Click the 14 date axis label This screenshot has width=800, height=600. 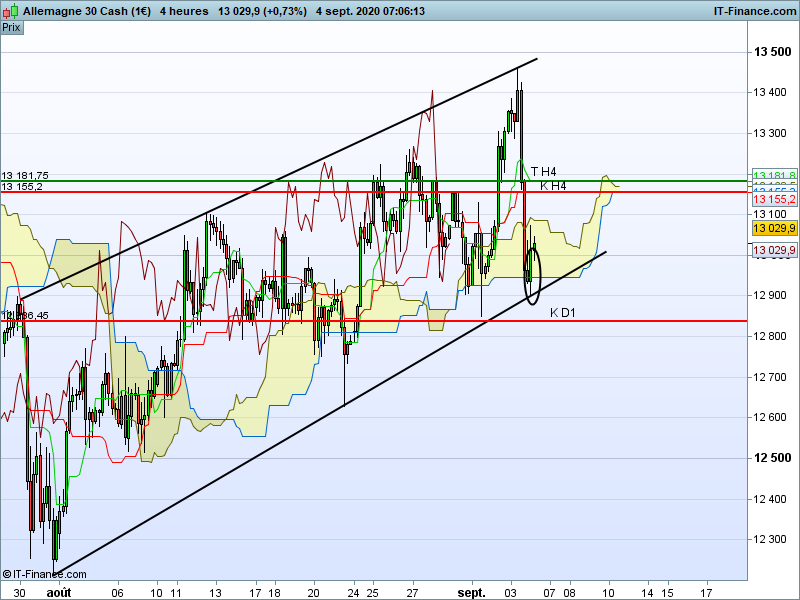[647, 593]
